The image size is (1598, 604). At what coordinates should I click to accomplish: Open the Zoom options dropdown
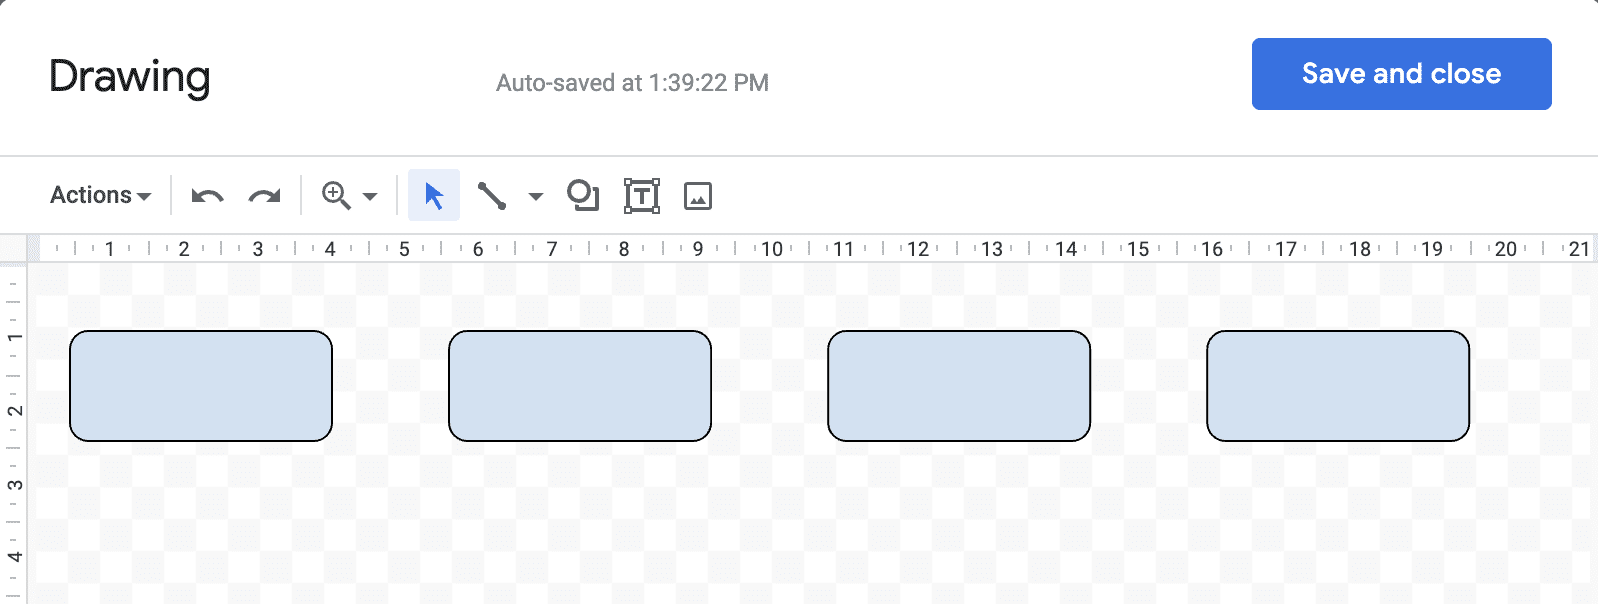368,196
